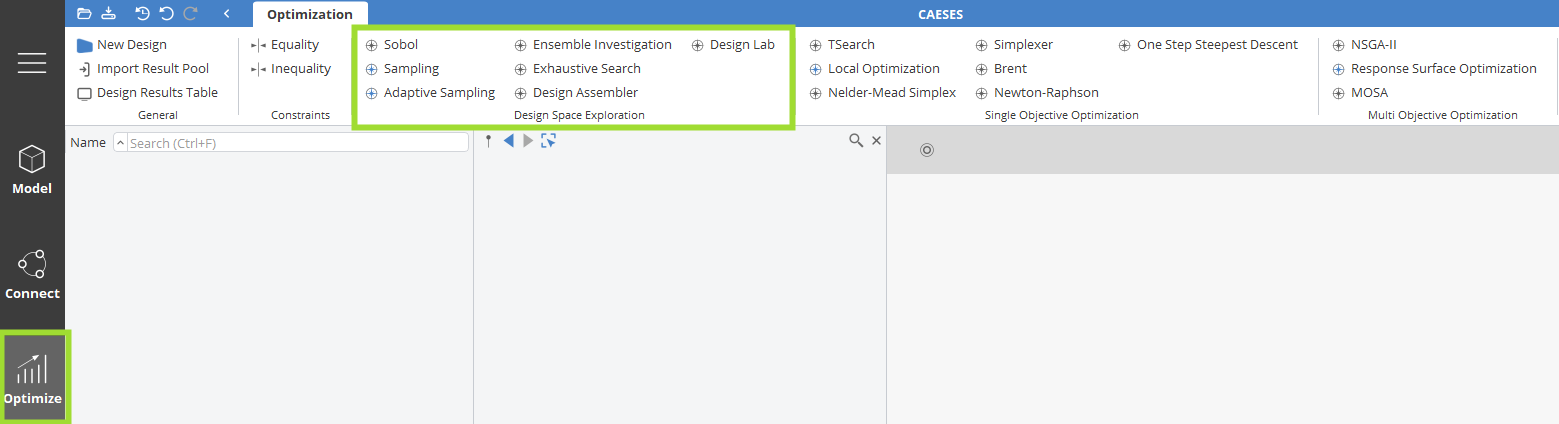
Task: Go back with the blue left arrow
Action: [x=508, y=141]
